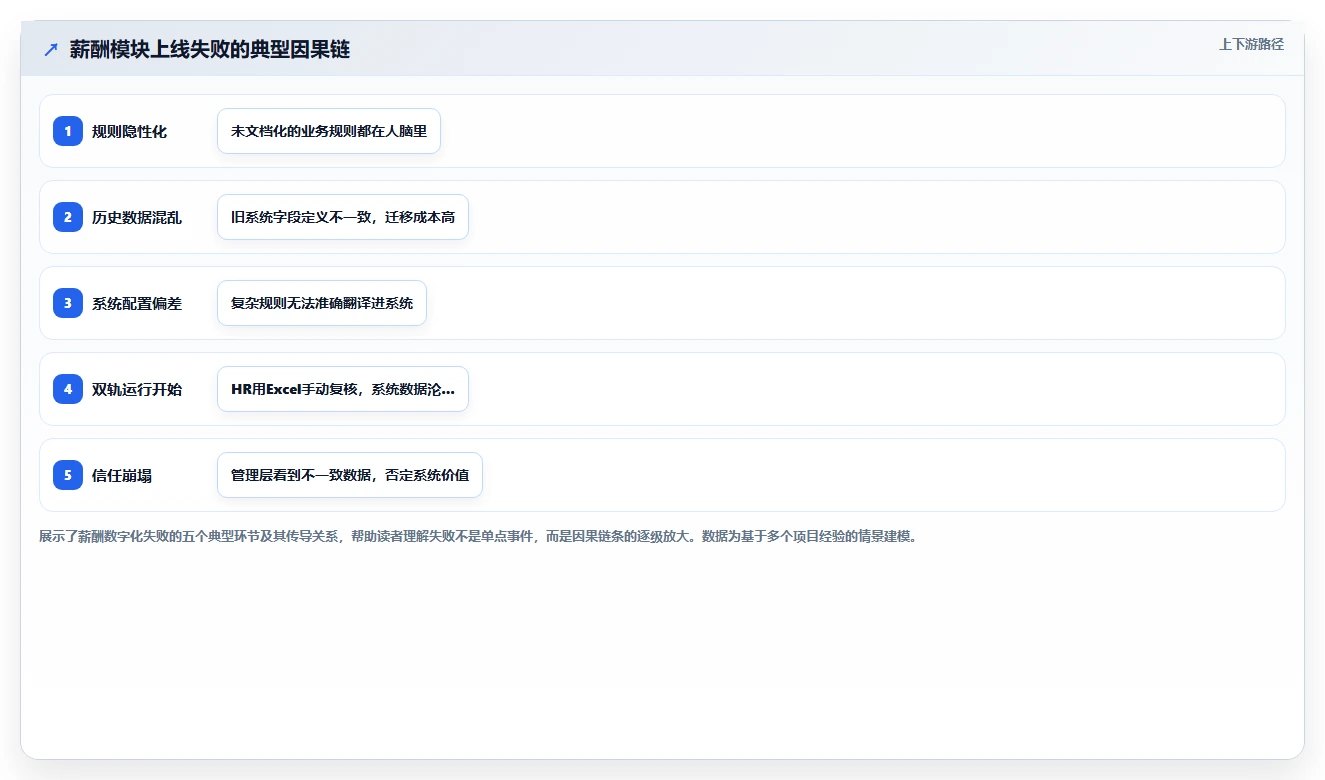Open the 未文档化的业务规则都在人脑里 chip

coord(329,131)
